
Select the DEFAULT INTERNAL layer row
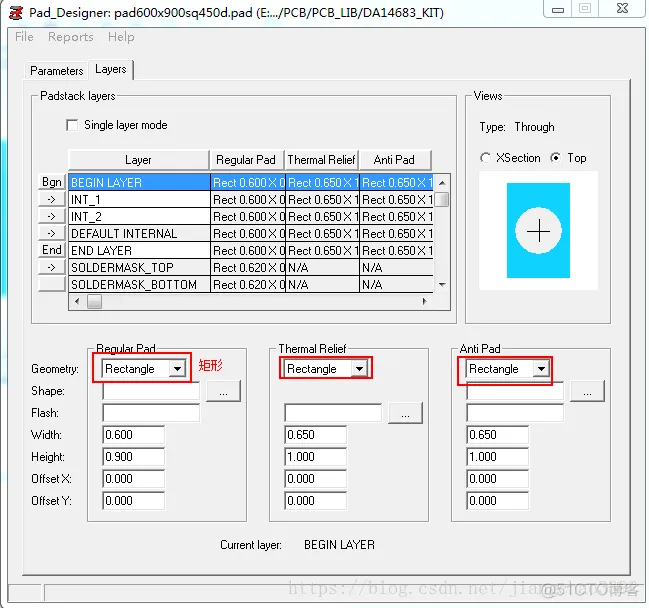[x=251, y=233]
